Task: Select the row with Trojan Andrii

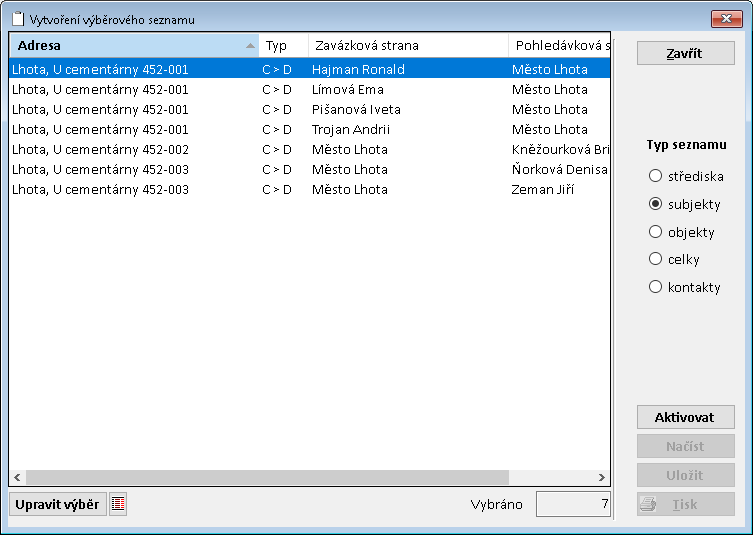Action: tap(300, 130)
